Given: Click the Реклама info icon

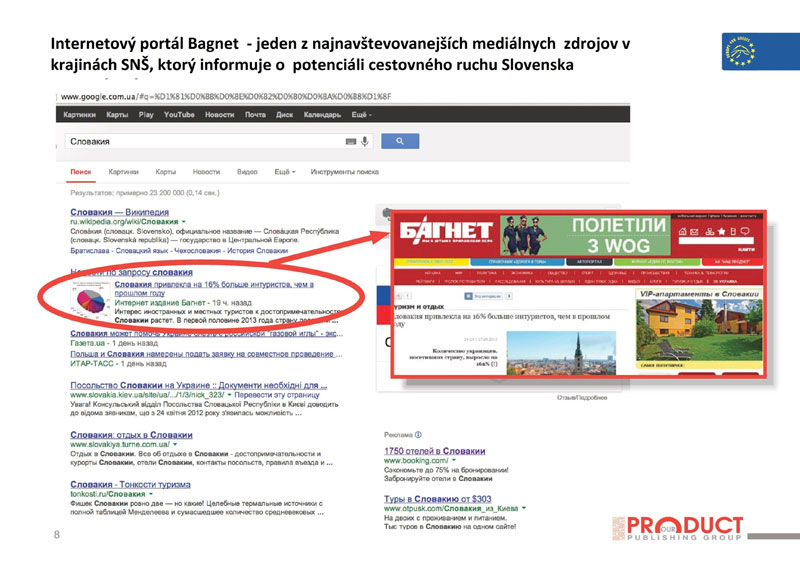Looking at the screenshot, I should tap(418, 435).
